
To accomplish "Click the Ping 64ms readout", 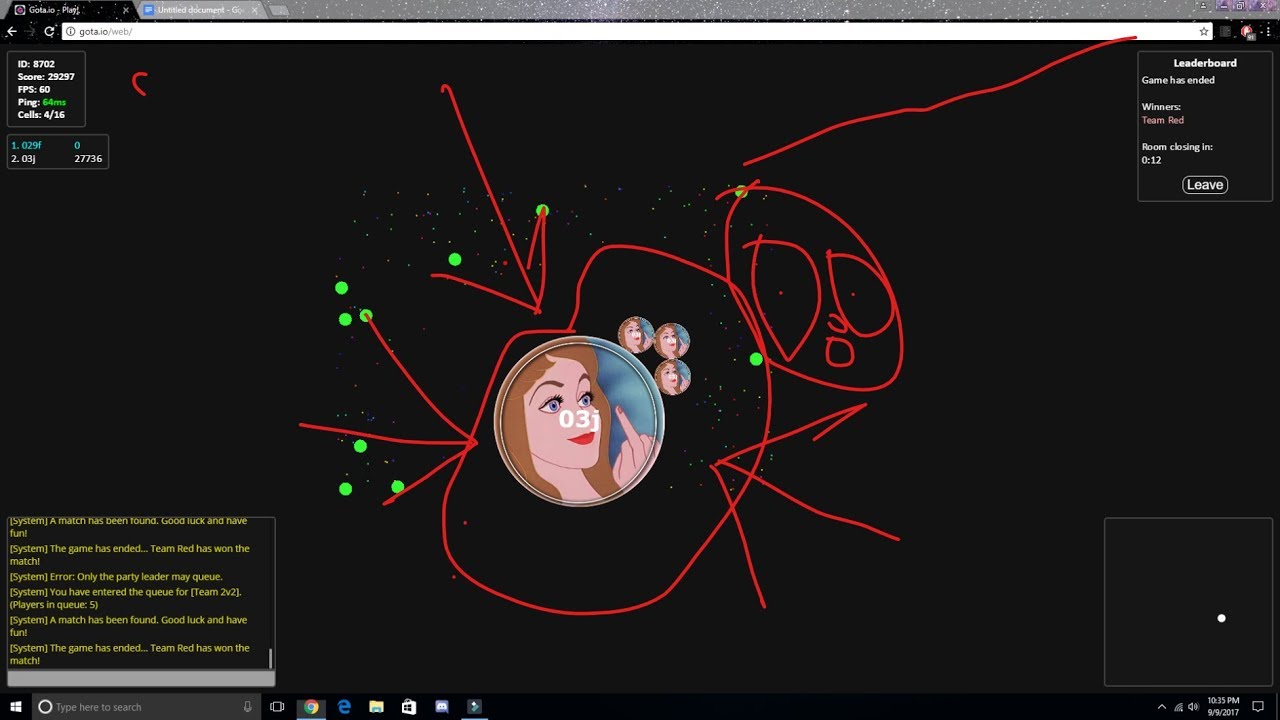I will (42, 102).
